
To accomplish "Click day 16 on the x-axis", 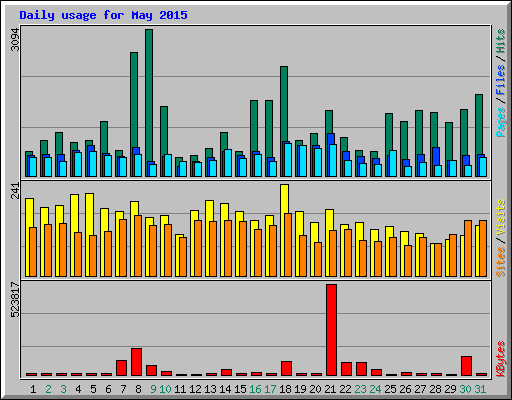I will click(x=255, y=389).
